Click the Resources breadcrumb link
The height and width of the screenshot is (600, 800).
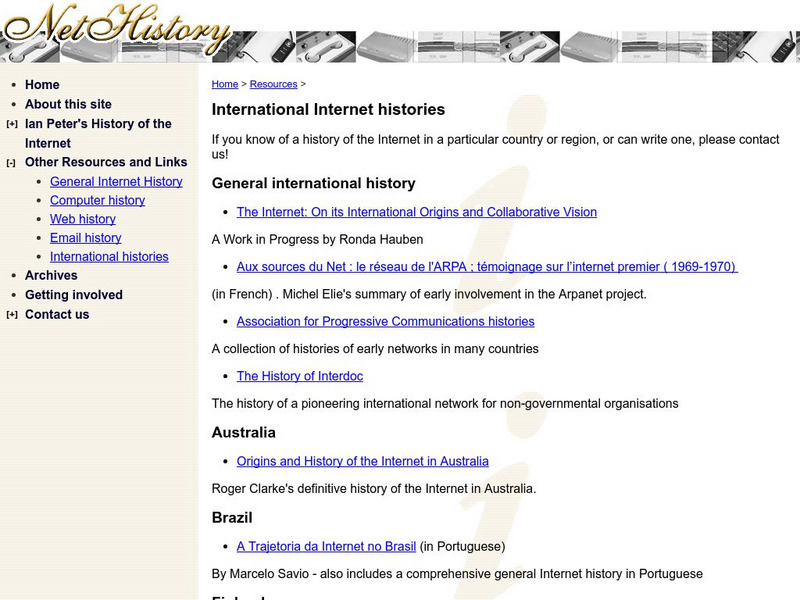click(x=273, y=85)
